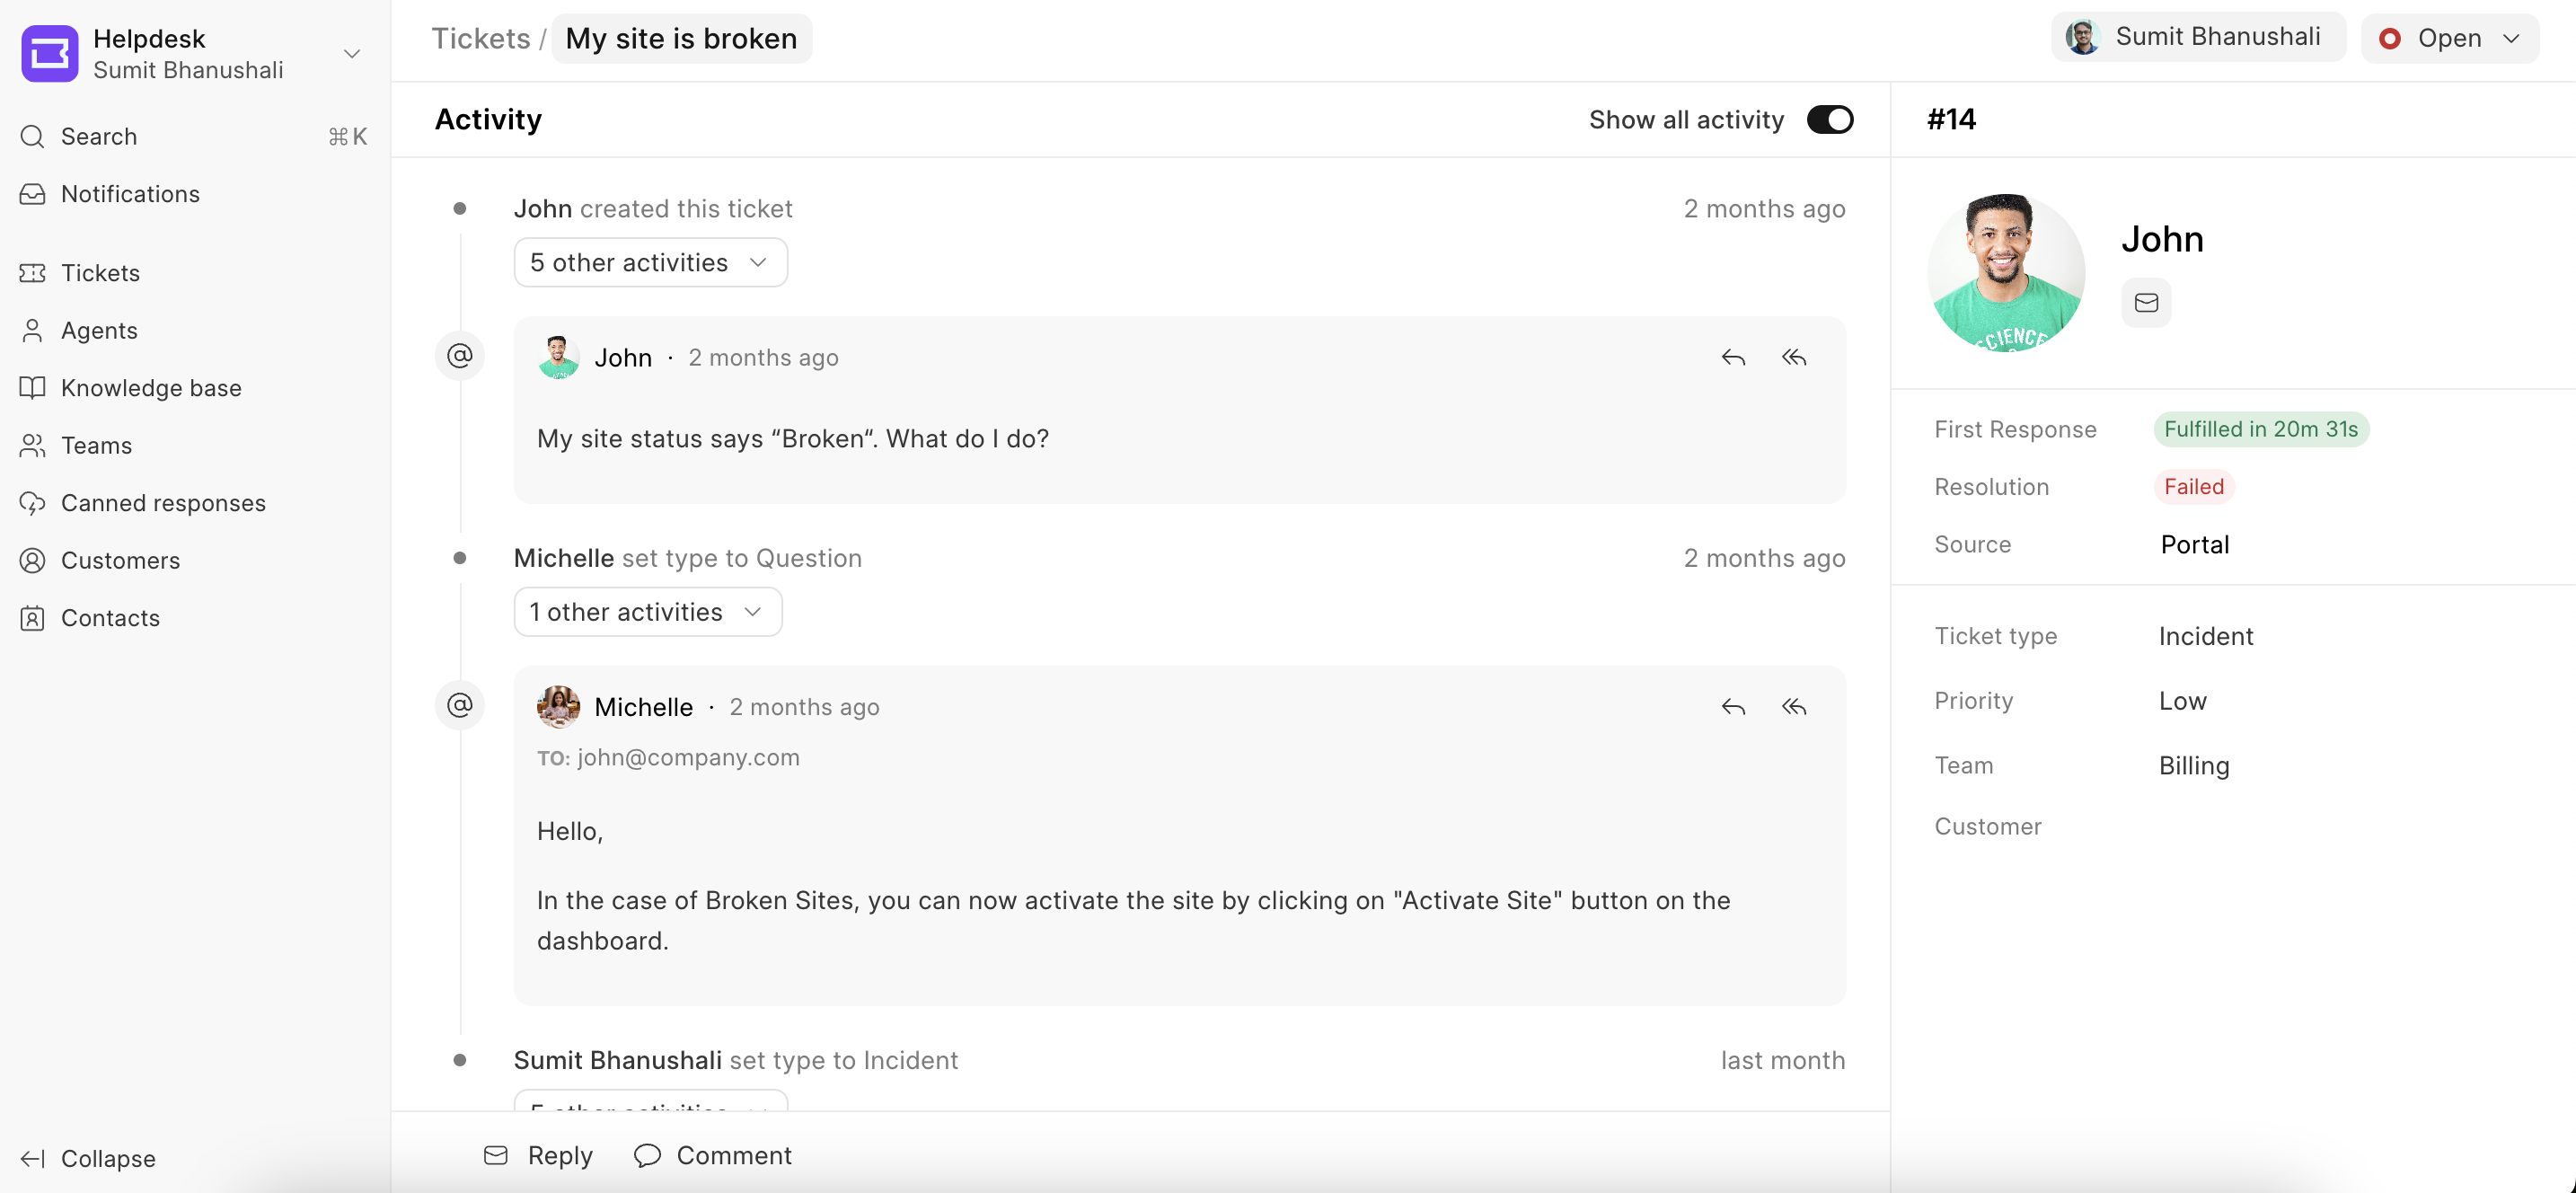
Task: Go to Teams in the sidebar
Action: pos(96,446)
